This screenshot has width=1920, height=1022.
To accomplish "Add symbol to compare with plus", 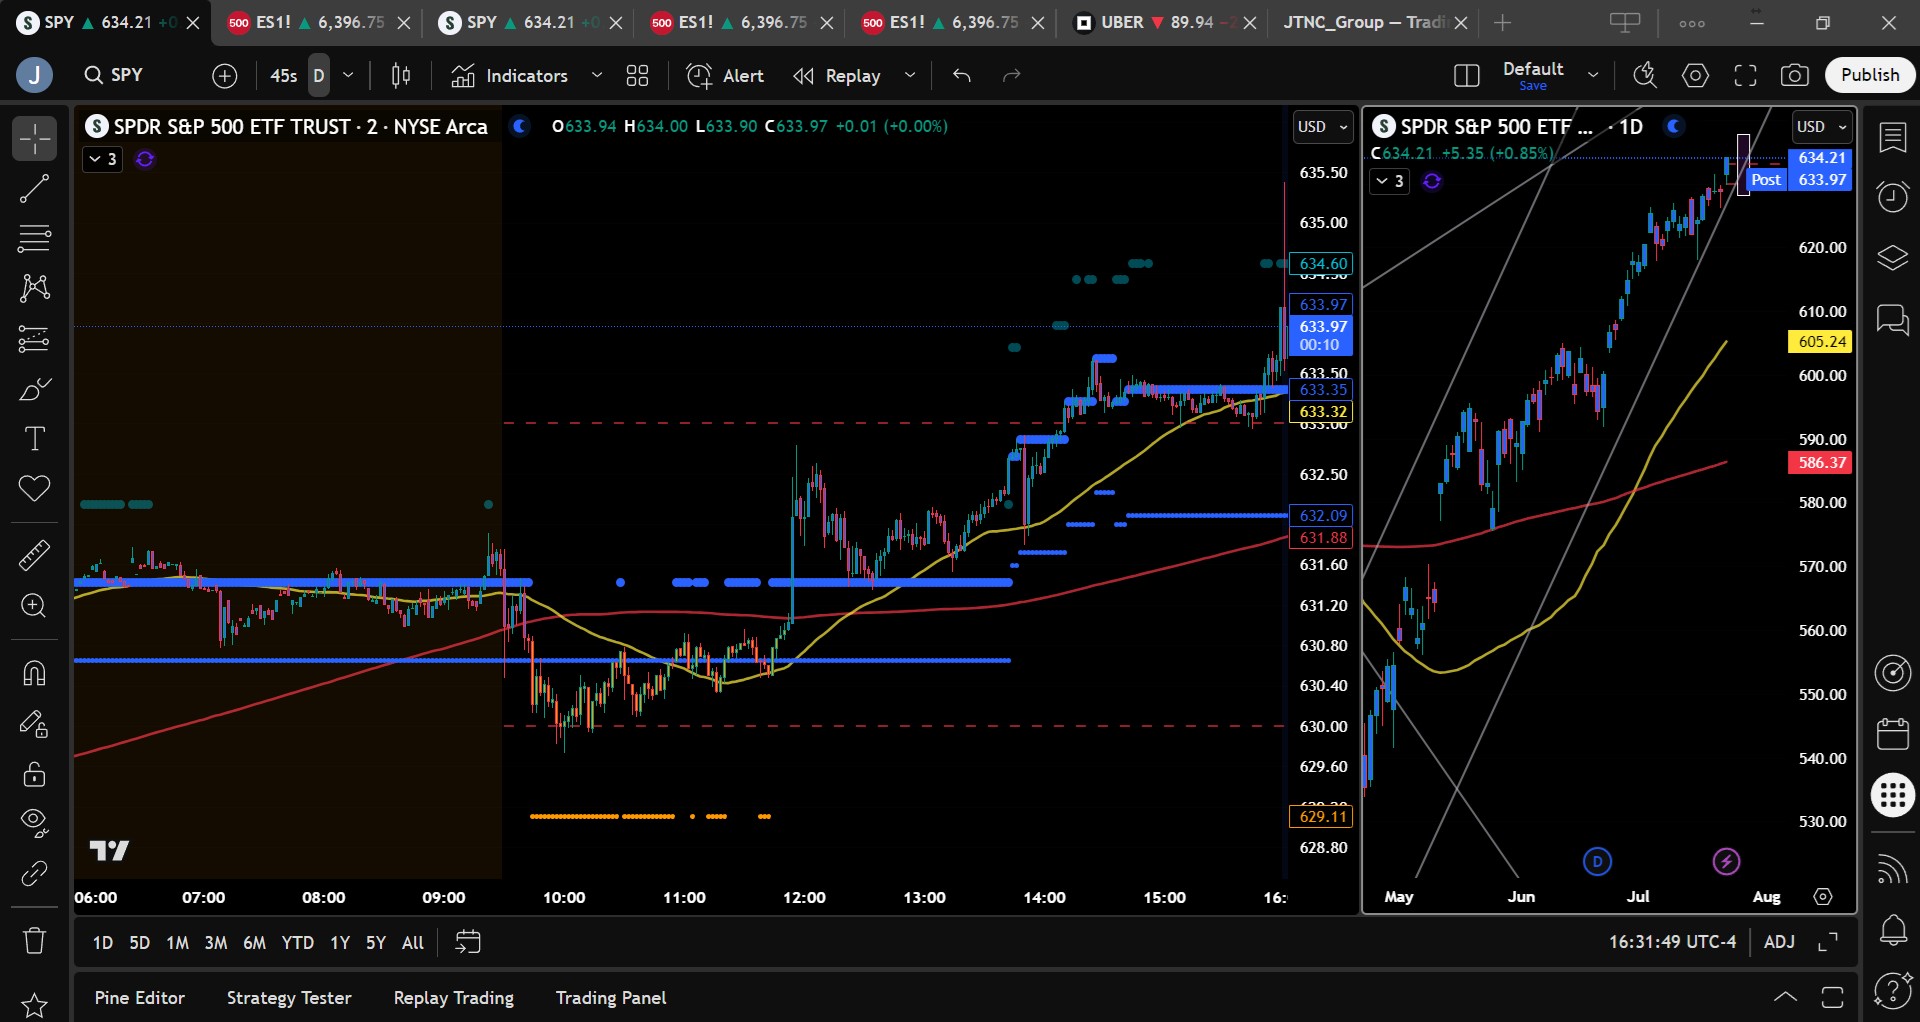I will 225,75.
